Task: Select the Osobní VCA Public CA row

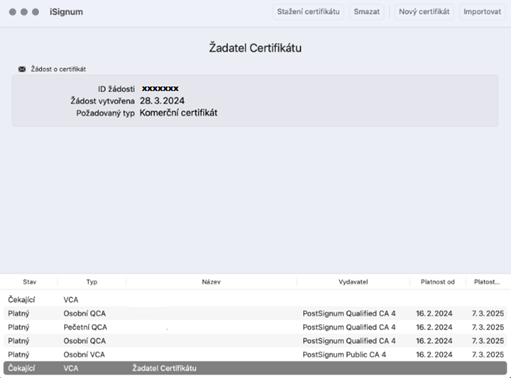Action: (255, 354)
